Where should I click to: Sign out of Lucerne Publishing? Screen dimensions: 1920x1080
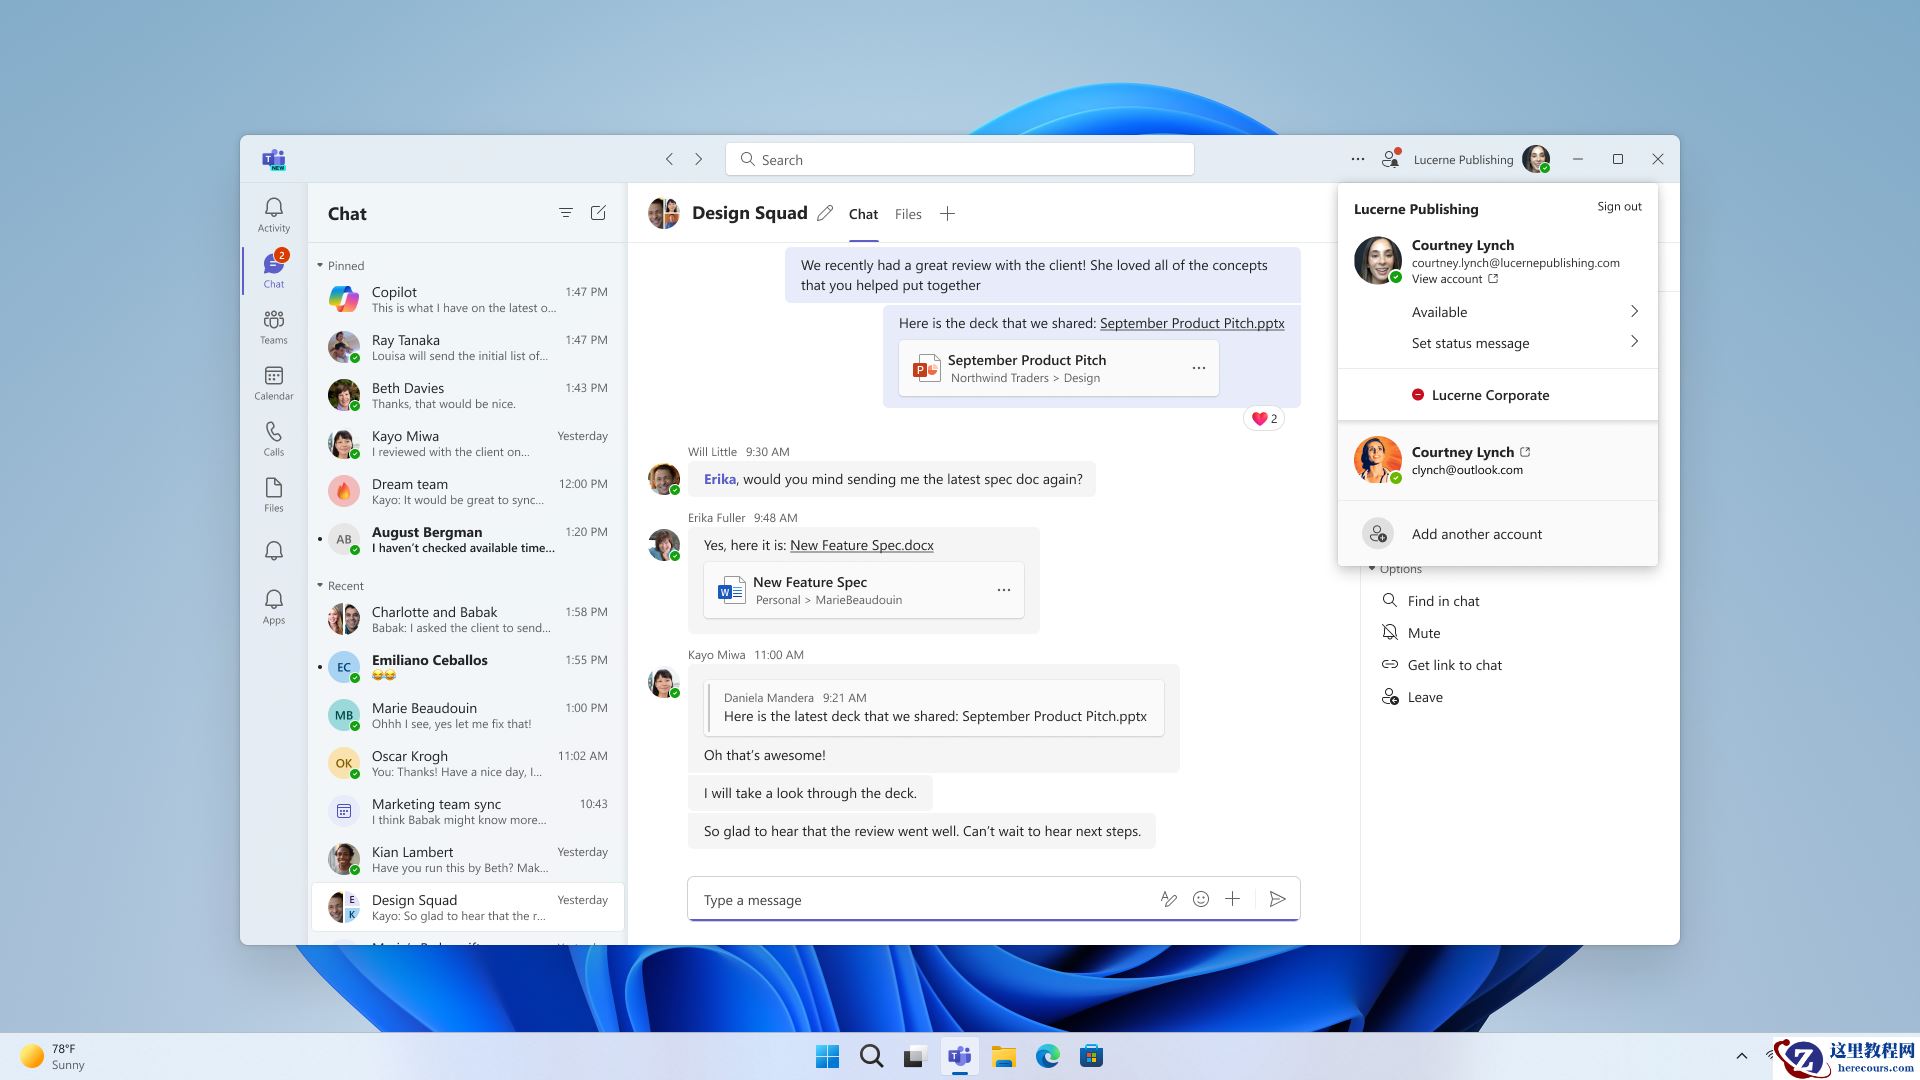pyautogui.click(x=1618, y=206)
